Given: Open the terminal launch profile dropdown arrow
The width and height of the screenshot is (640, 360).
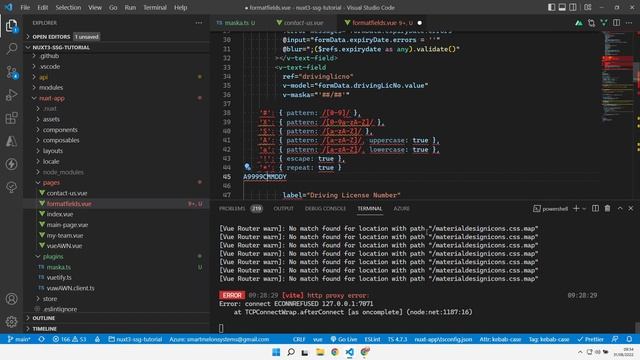Looking at the screenshot, I should click(x=584, y=209).
